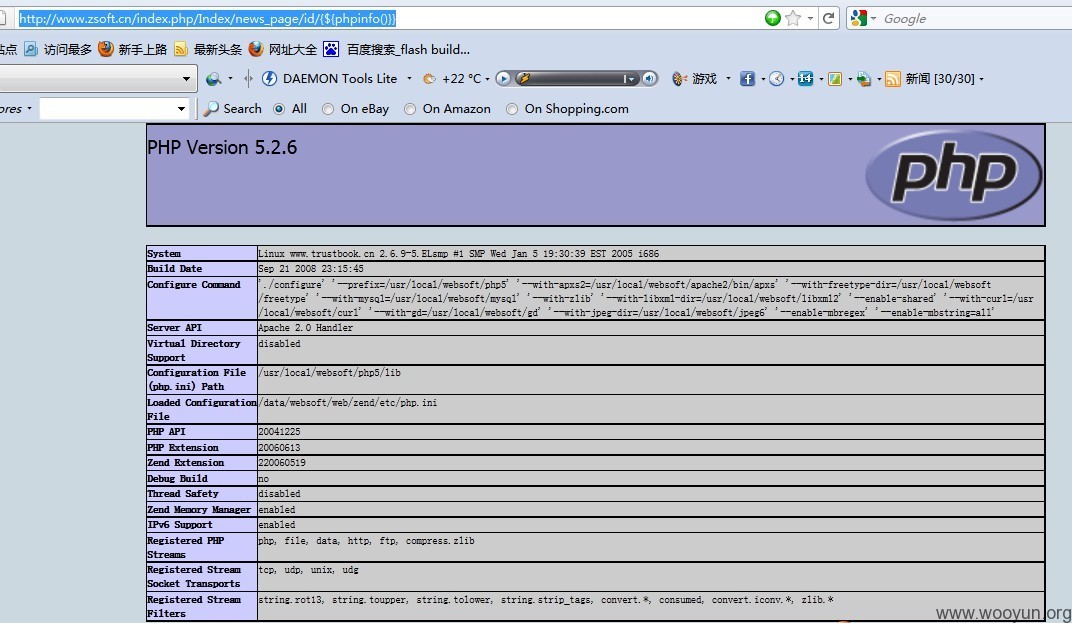Screen dimensions: 1072x623
Task: Click the stacked files toolbar icon
Action: pyautogui.click(x=863, y=79)
